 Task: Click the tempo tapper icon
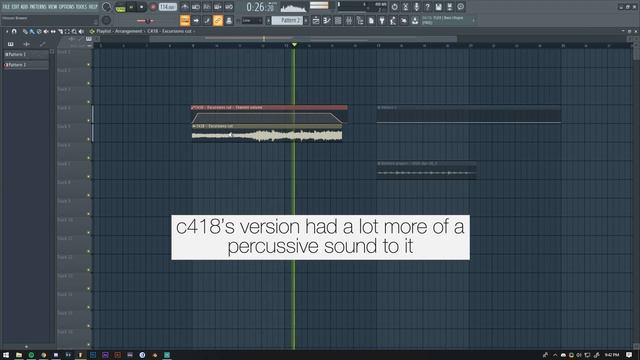pos(393,20)
